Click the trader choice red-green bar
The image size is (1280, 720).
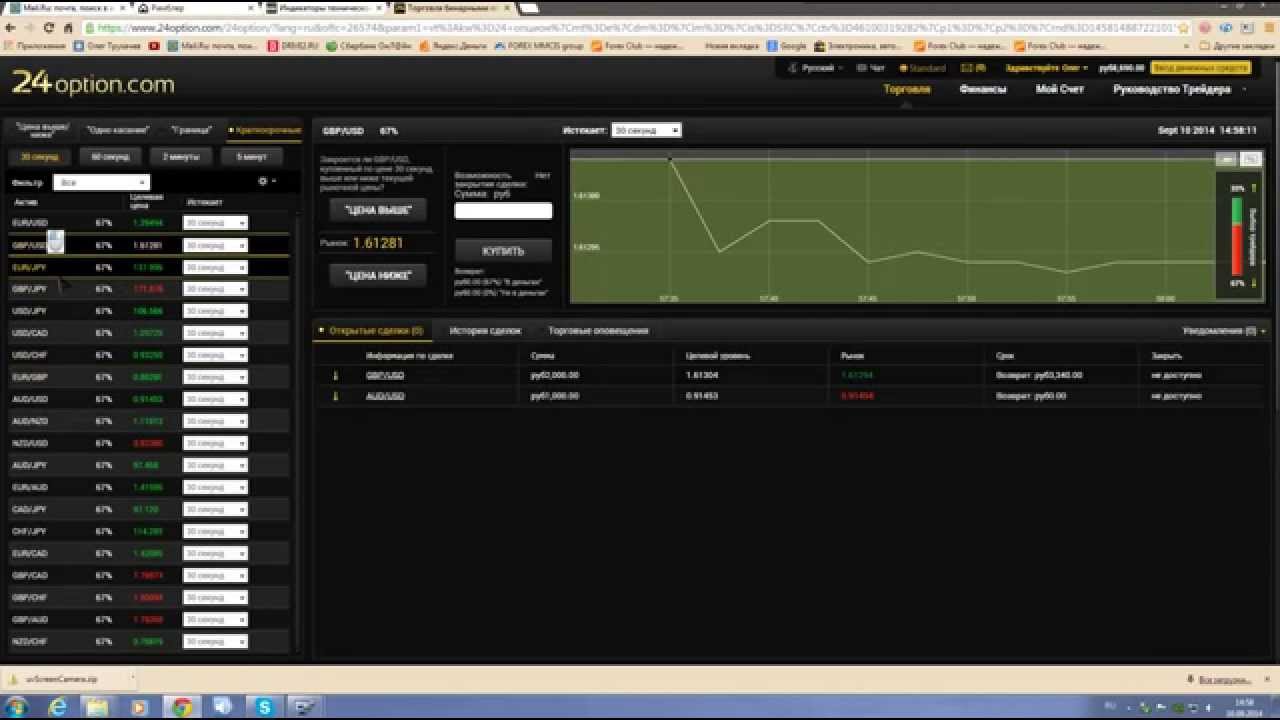point(1237,236)
